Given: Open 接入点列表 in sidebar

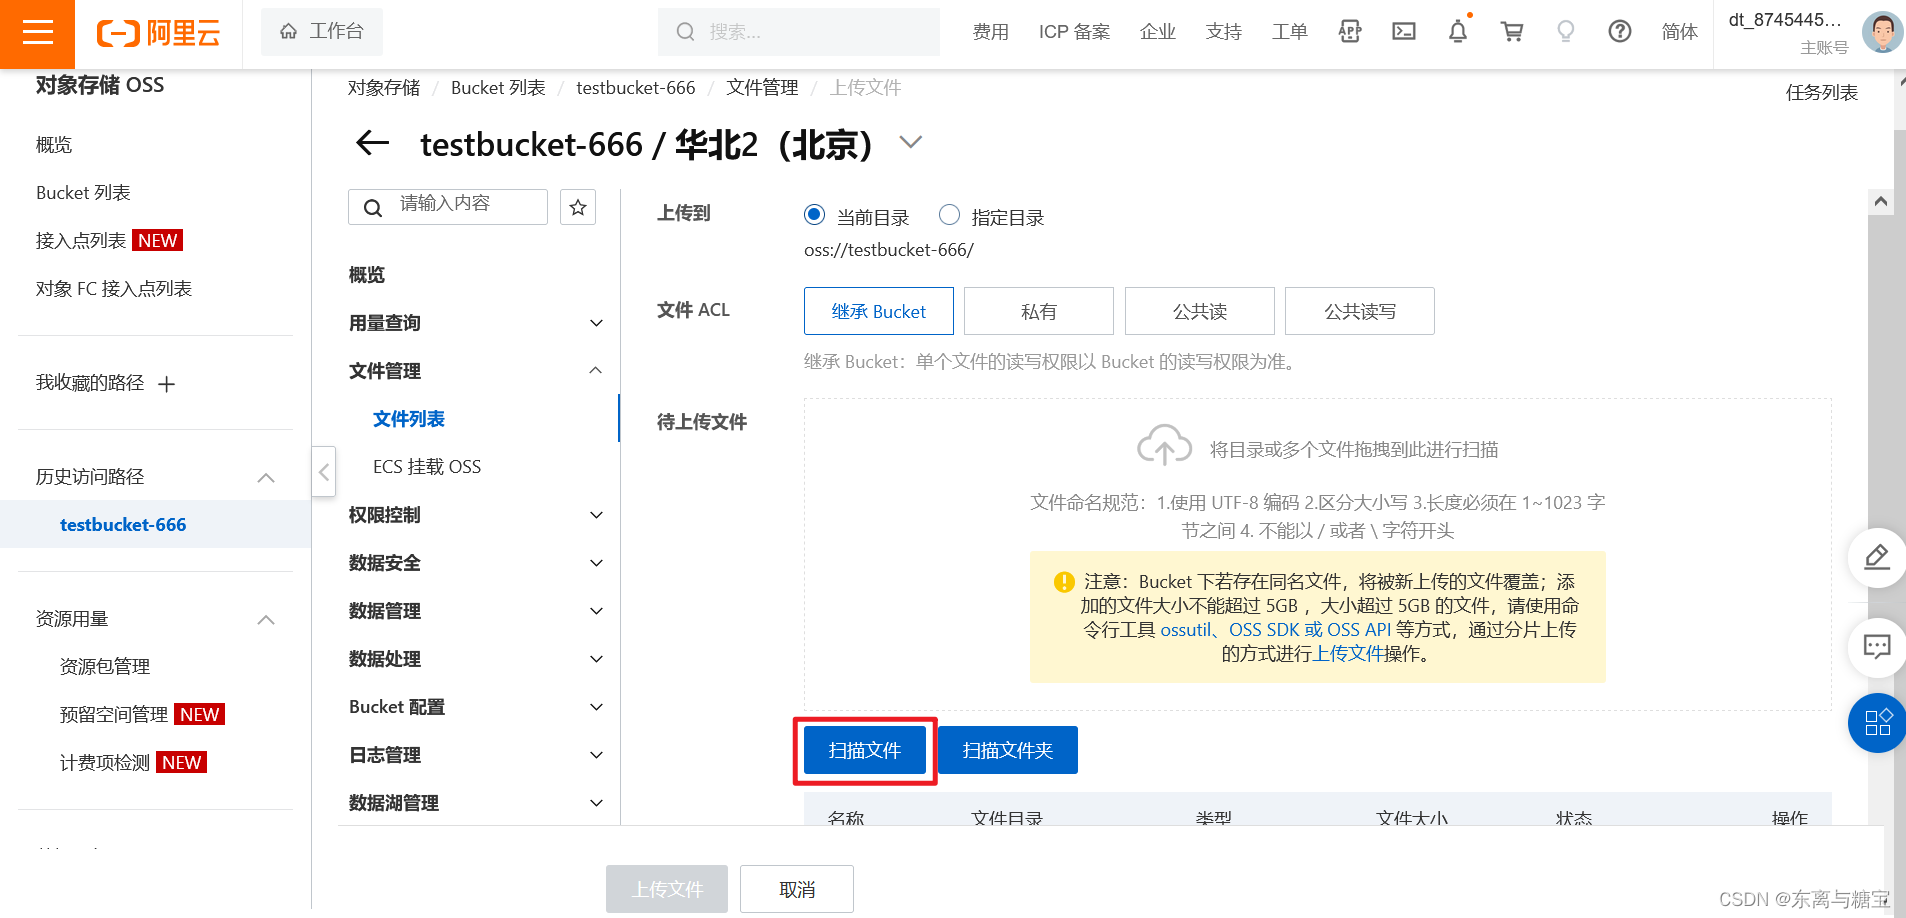Looking at the screenshot, I should pos(81,241).
